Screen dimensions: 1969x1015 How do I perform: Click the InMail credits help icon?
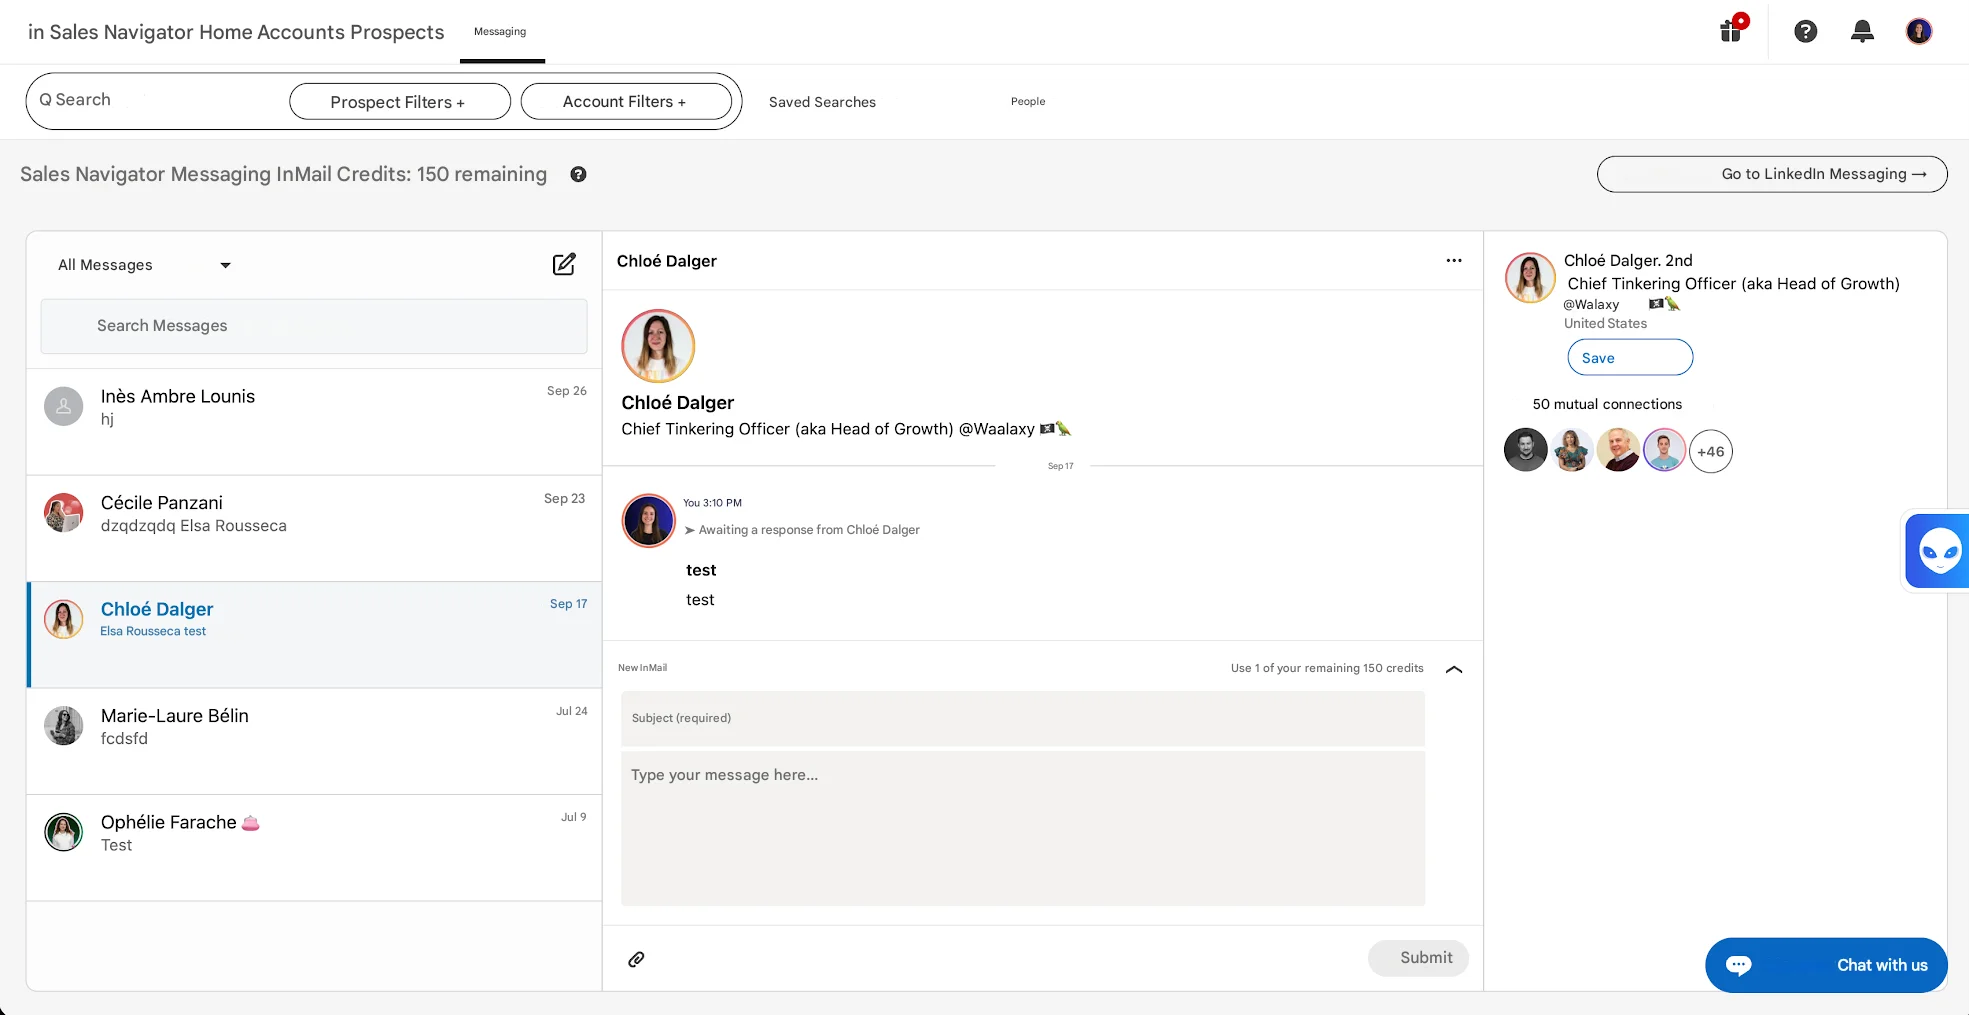coord(578,174)
